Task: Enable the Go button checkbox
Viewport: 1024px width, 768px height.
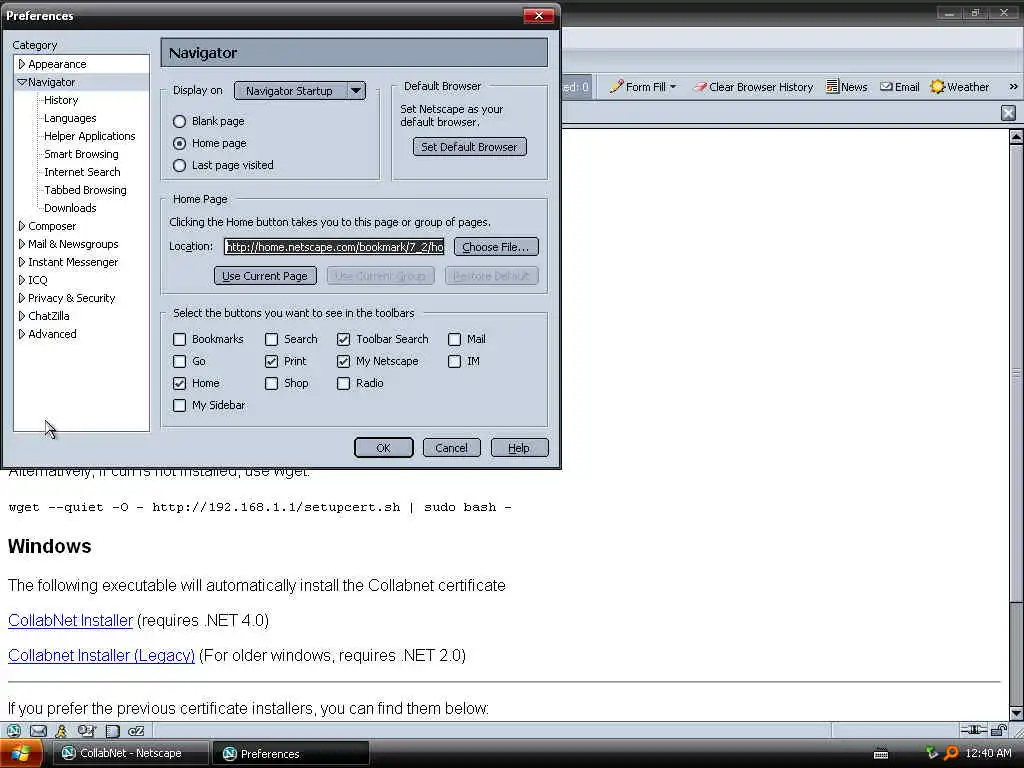Action: tap(180, 361)
